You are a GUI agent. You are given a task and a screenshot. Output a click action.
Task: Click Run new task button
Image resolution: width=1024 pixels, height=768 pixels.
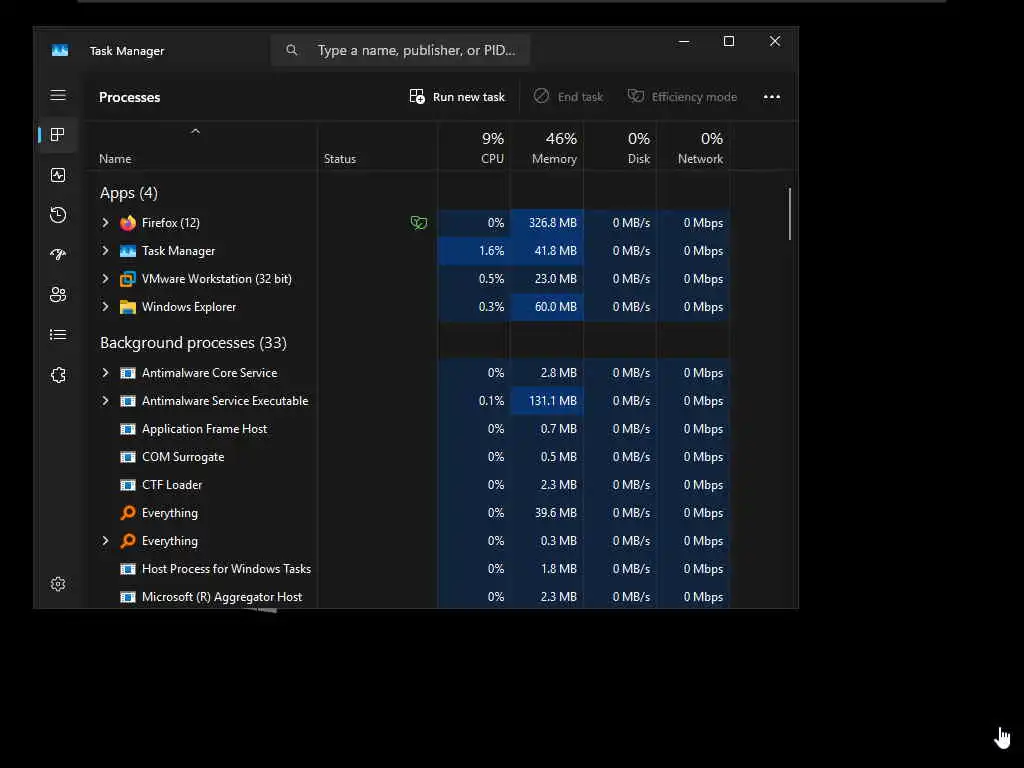point(457,97)
